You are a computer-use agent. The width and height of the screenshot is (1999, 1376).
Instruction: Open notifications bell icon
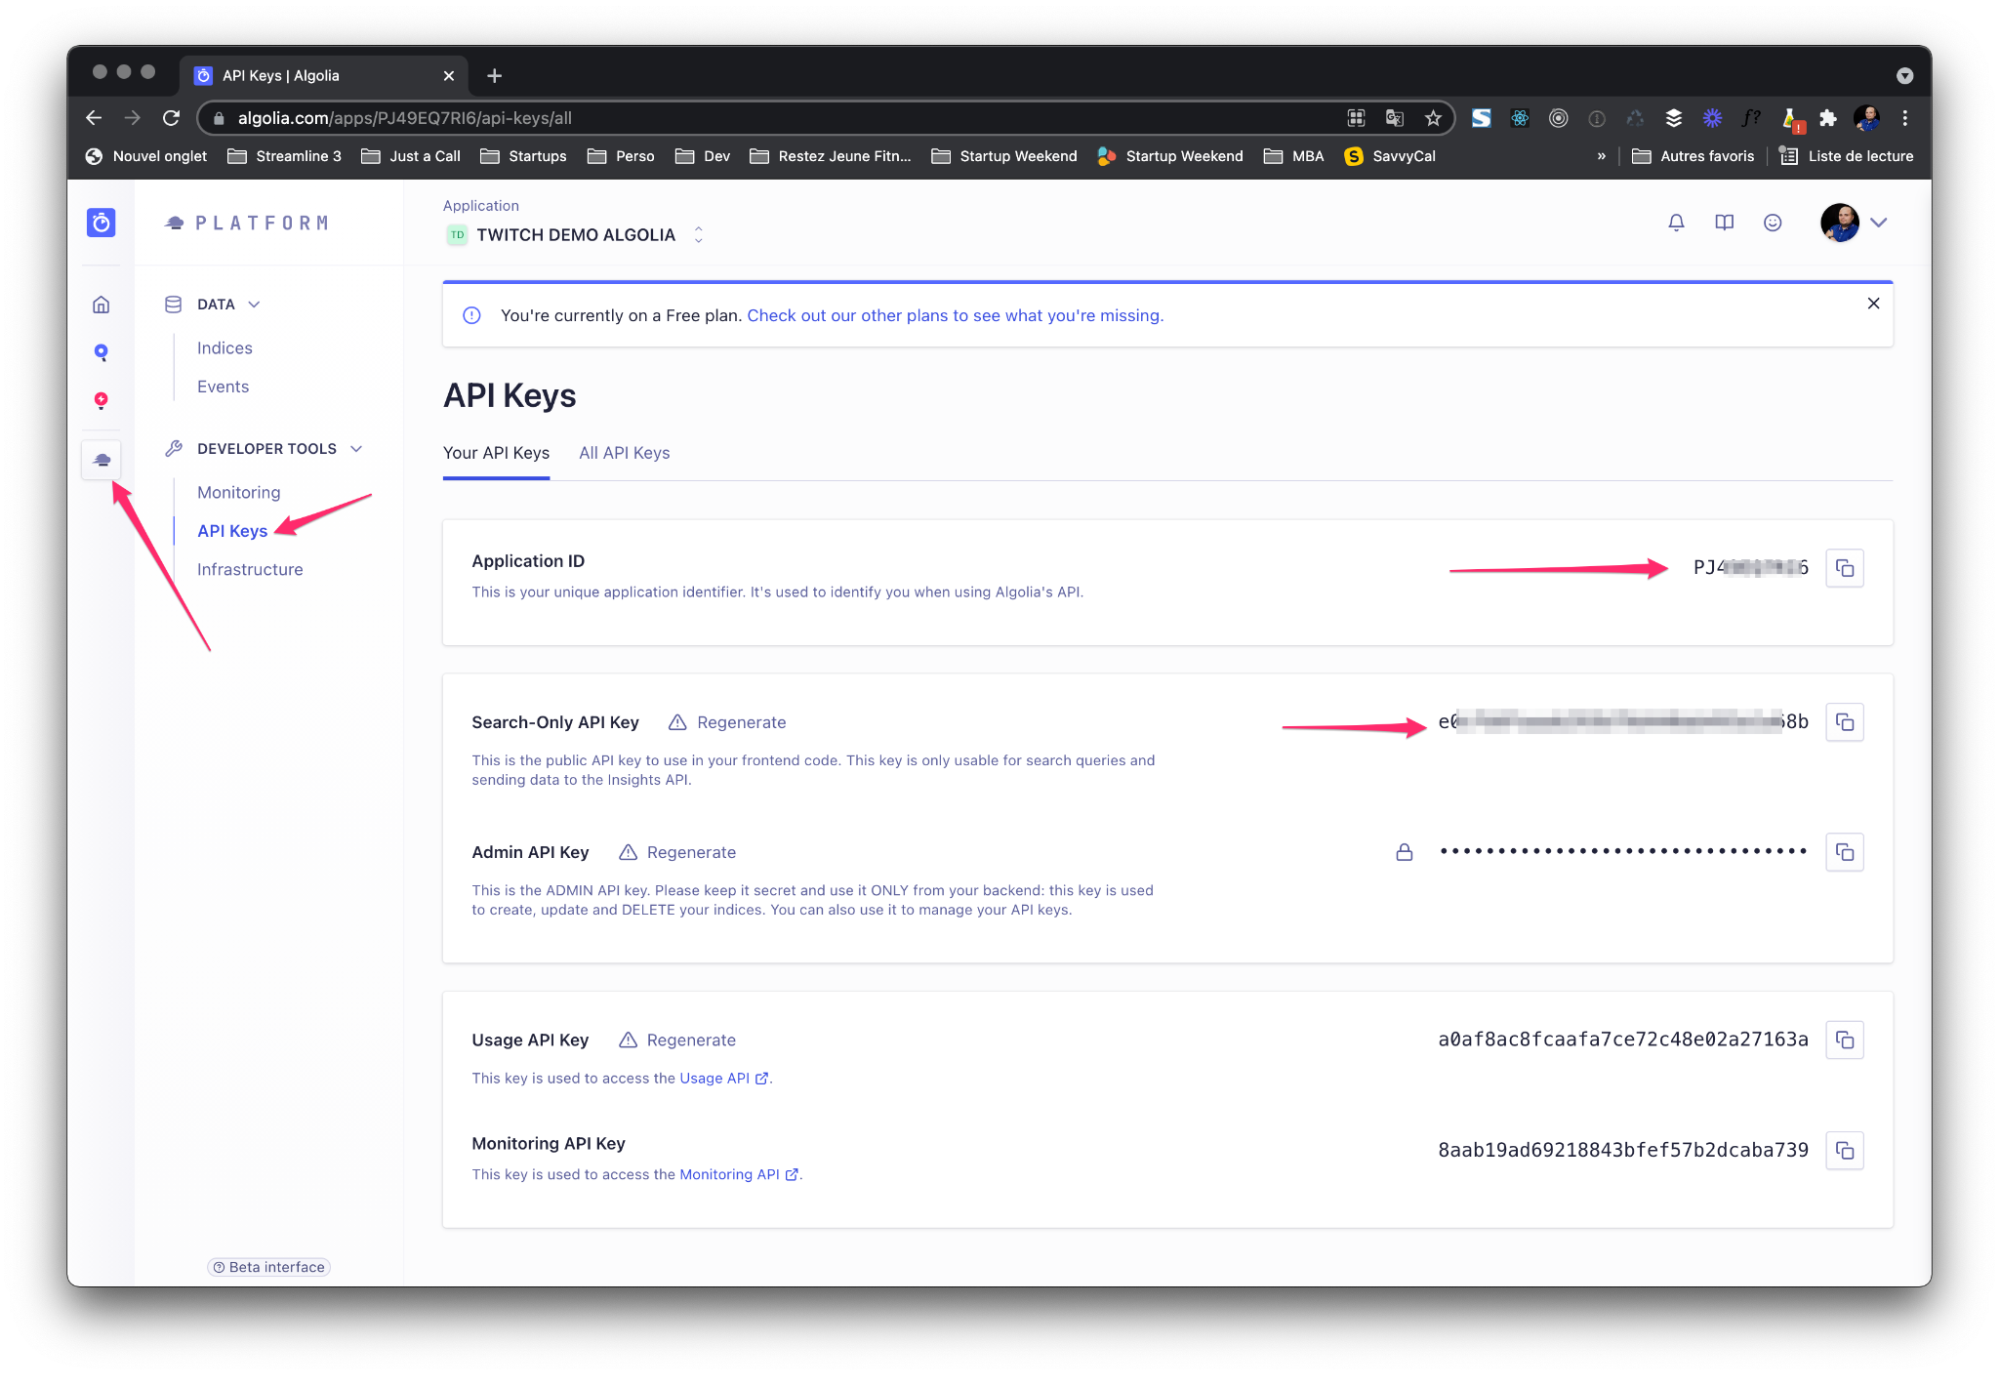pos(1676,222)
